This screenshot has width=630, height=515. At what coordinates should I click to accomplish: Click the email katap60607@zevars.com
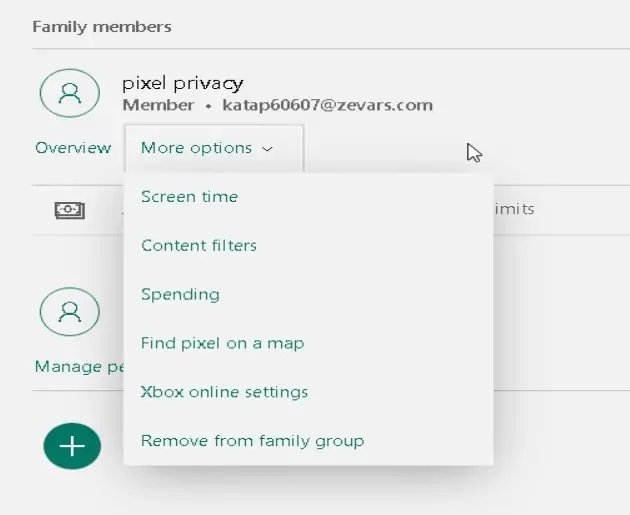pos(327,105)
